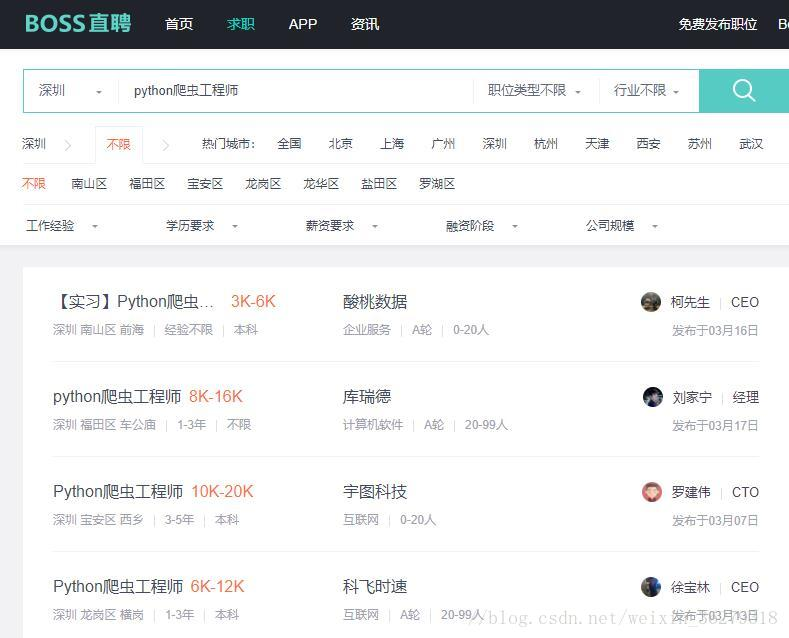This screenshot has width=789, height=638.
Task: Select hot city 全国
Action: coord(289,144)
